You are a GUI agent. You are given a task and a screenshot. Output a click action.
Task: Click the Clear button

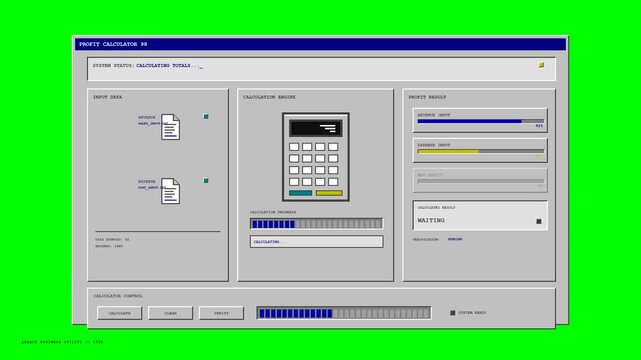(x=170, y=313)
